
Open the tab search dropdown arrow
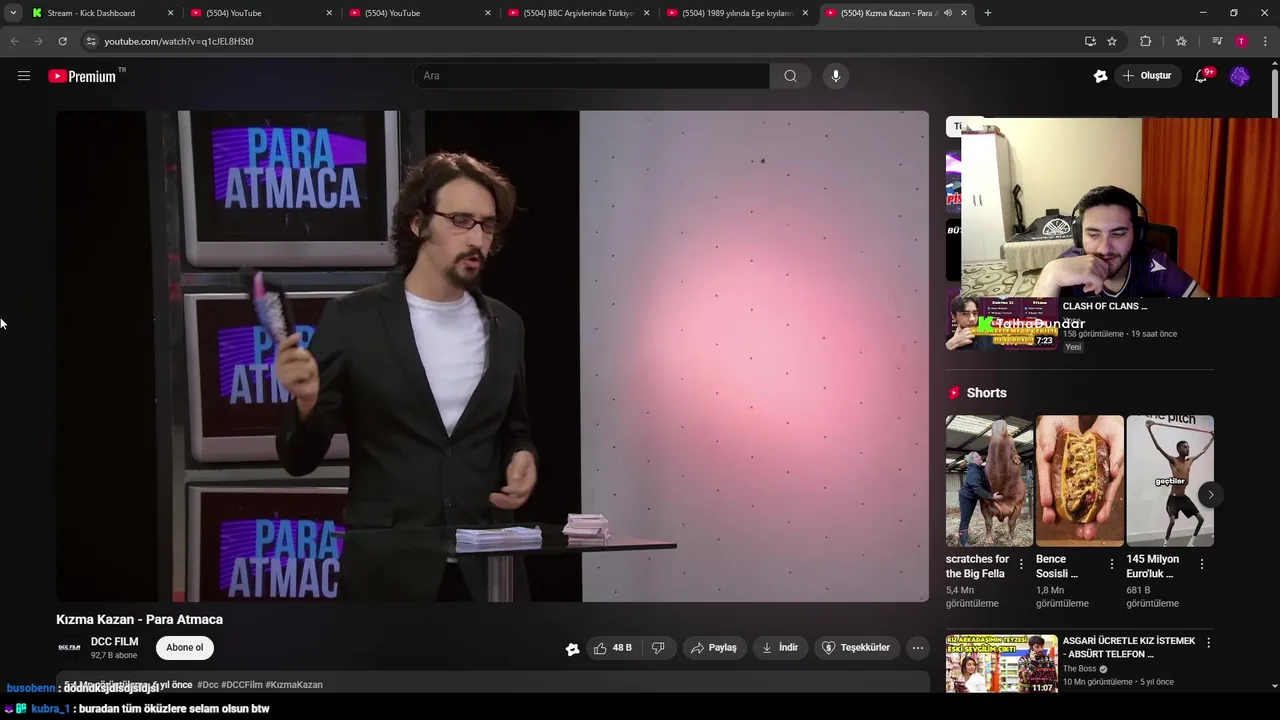tap(13, 13)
